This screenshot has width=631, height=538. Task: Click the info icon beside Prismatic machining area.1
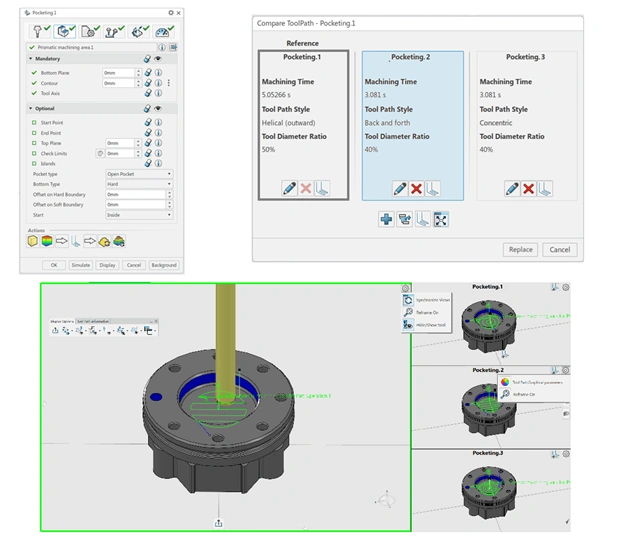[162, 47]
